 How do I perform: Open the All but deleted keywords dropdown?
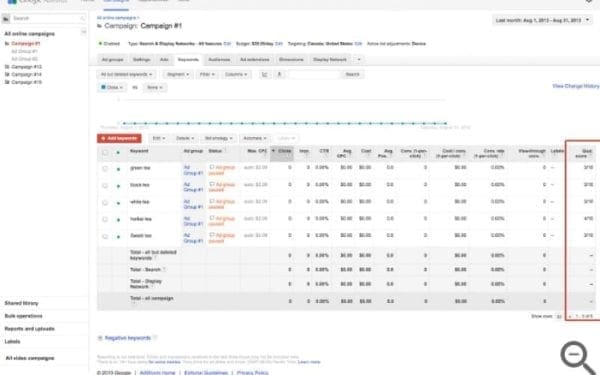pyautogui.click(x=126, y=74)
